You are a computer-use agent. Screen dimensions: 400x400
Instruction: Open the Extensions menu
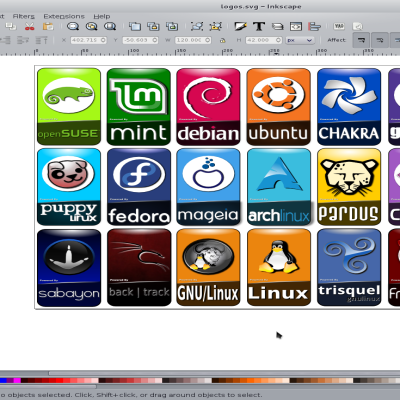pyautogui.click(x=64, y=16)
